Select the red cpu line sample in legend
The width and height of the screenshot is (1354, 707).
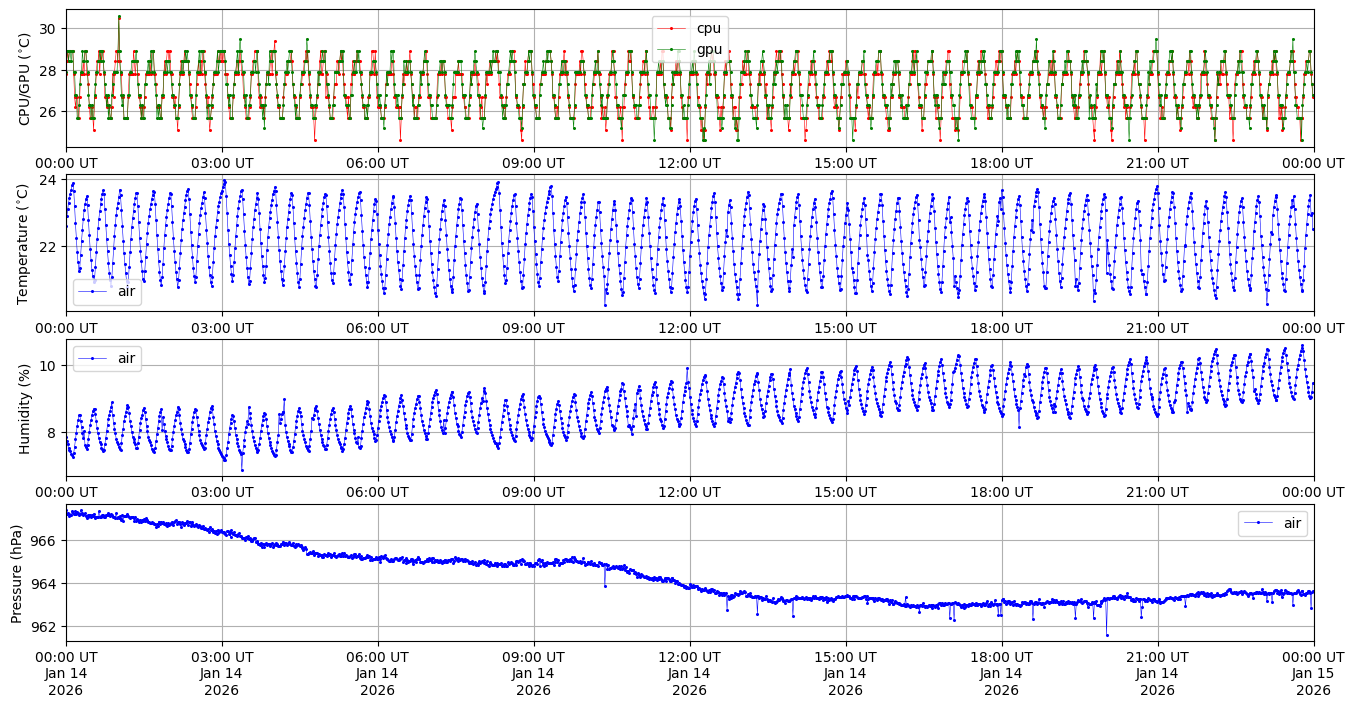click(672, 29)
